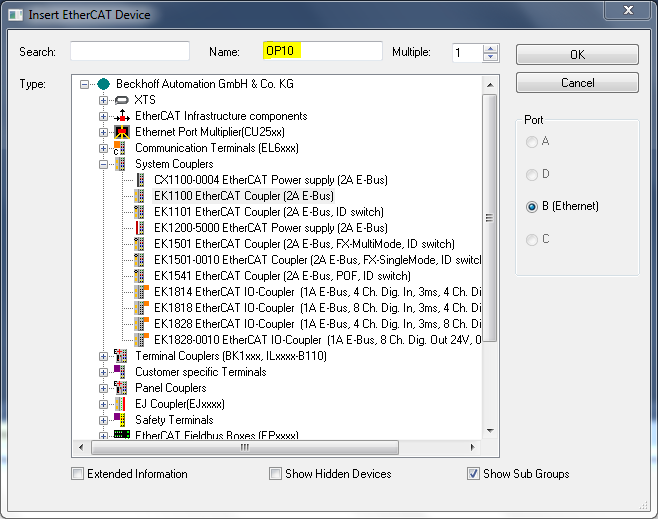Screen dimensions: 658x519
Task: Increase the Multiple value with up arrow
Action: (x=490, y=48)
